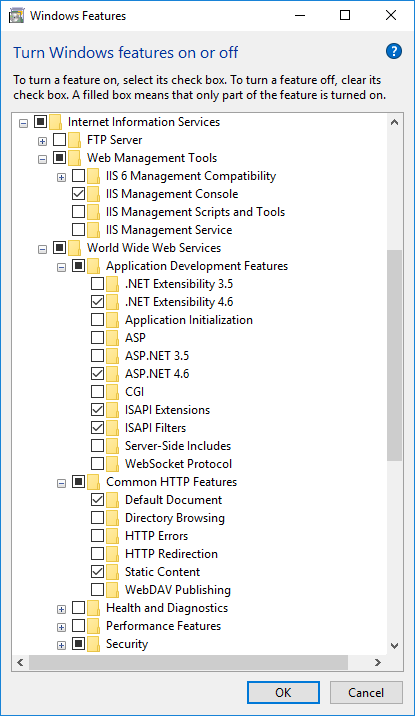Click the Internet Information Services folder icon

point(56,122)
